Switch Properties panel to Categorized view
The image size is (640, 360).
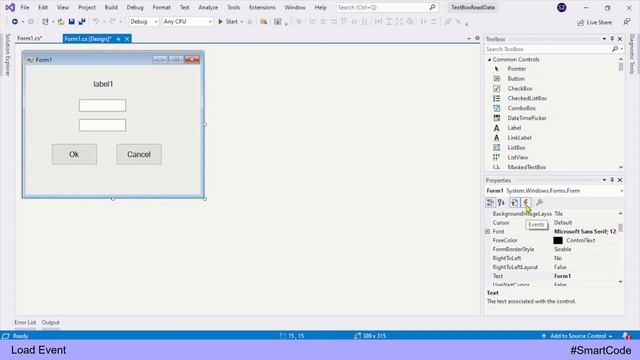click(x=490, y=202)
